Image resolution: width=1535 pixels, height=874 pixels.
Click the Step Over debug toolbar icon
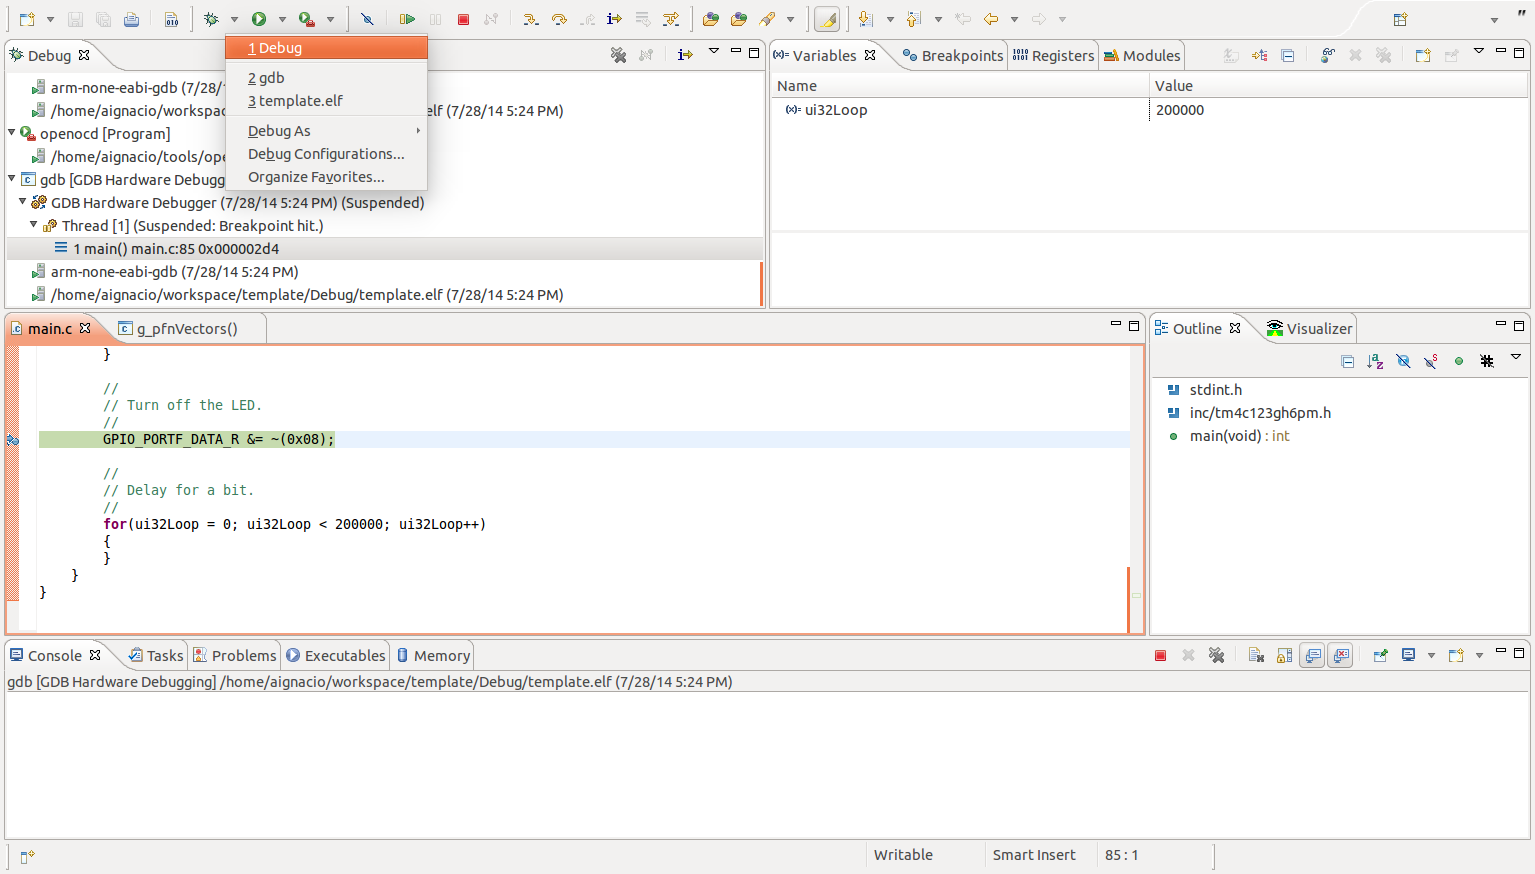point(560,18)
